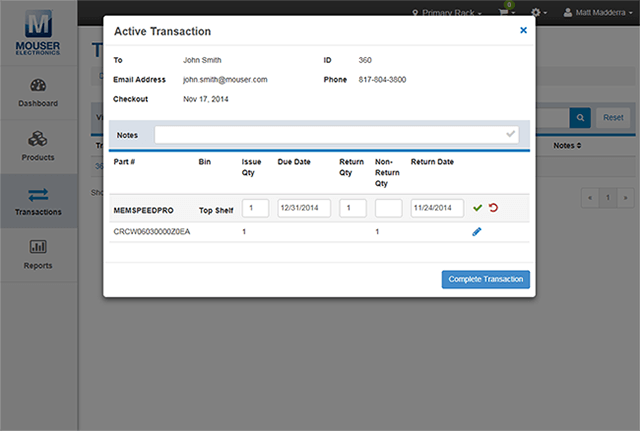Click the Due Date field 12/31/2014
The height and width of the screenshot is (431, 640).
pos(304,208)
